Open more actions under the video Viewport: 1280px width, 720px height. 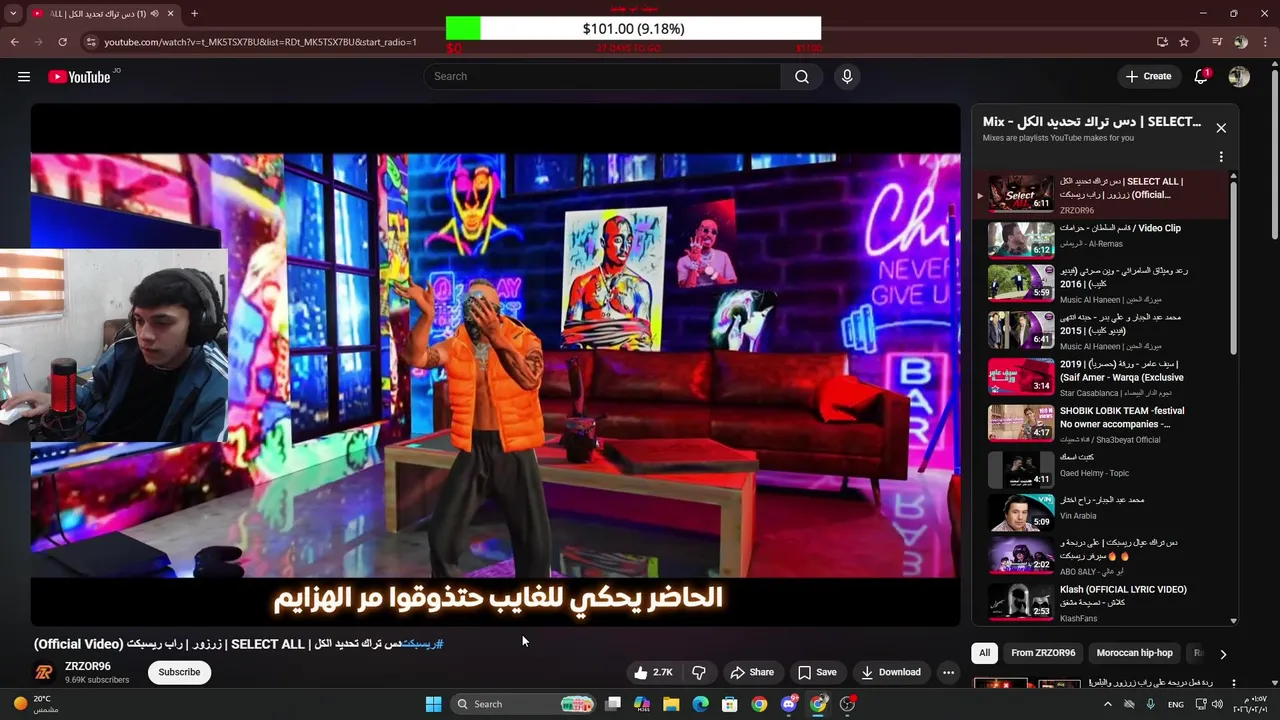pos(948,672)
